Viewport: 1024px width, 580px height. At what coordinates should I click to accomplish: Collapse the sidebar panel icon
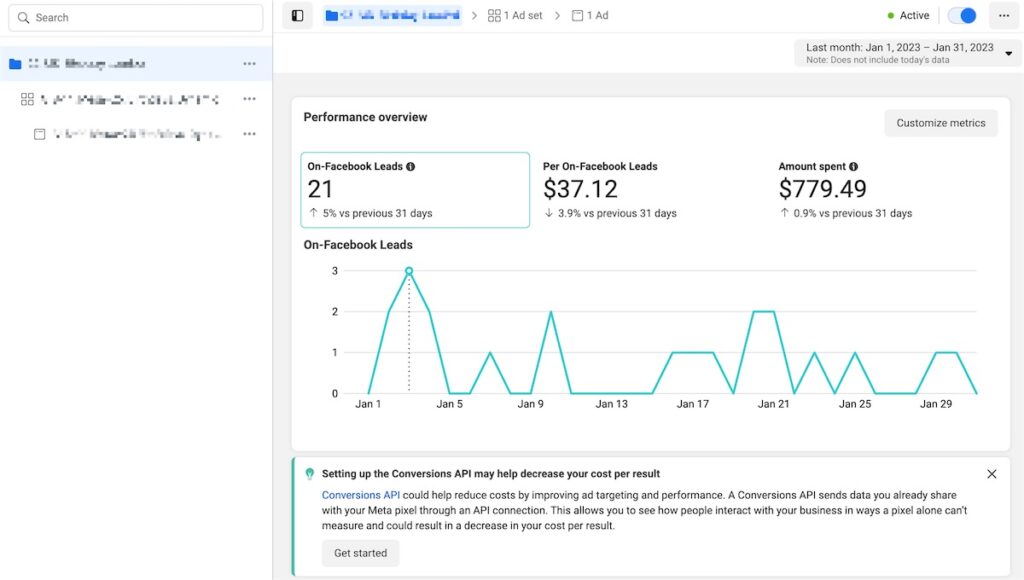coord(297,16)
